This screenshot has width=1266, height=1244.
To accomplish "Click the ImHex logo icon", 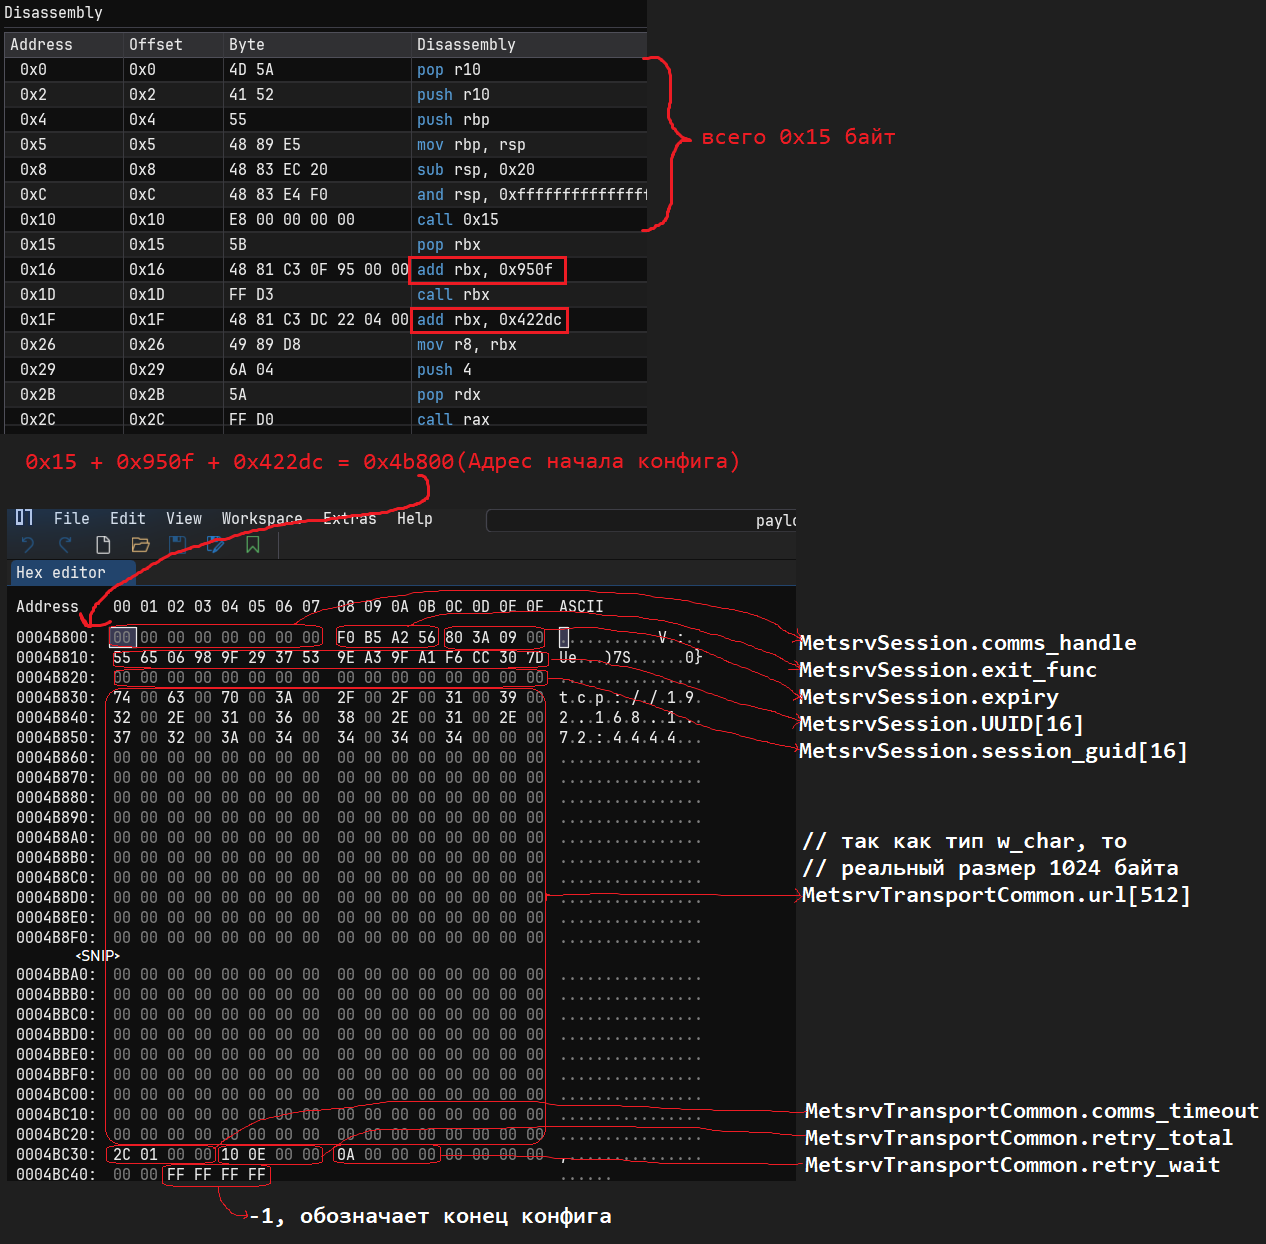I will tap(25, 518).
